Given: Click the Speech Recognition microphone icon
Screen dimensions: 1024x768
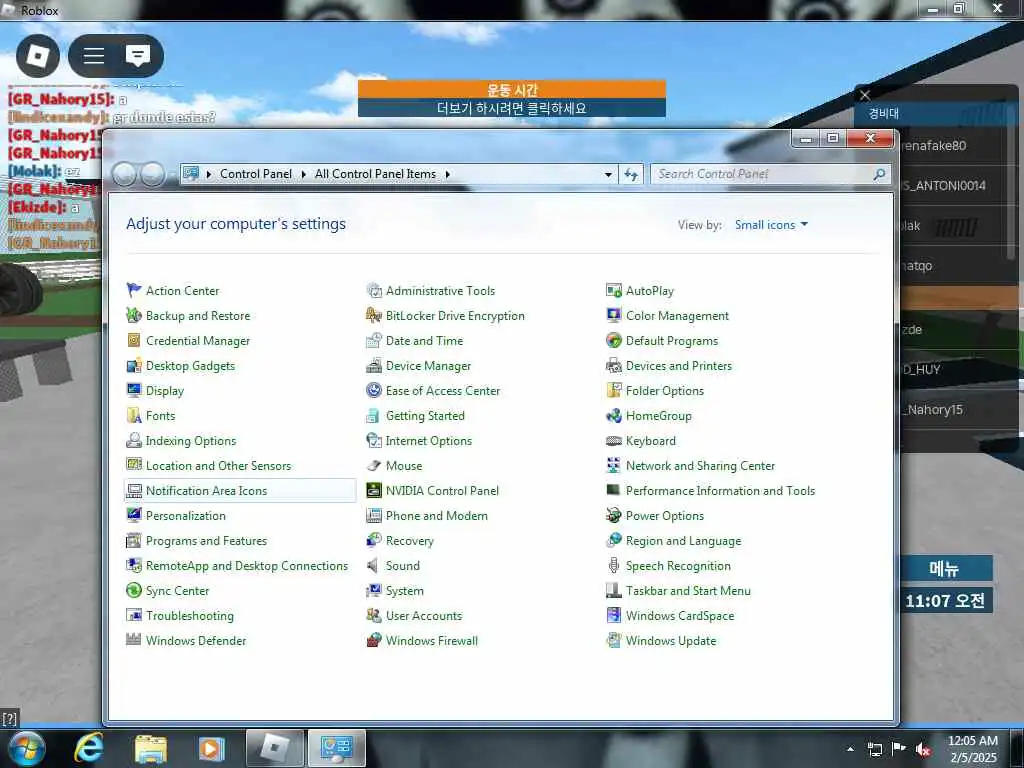Looking at the screenshot, I should [x=614, y=566].
